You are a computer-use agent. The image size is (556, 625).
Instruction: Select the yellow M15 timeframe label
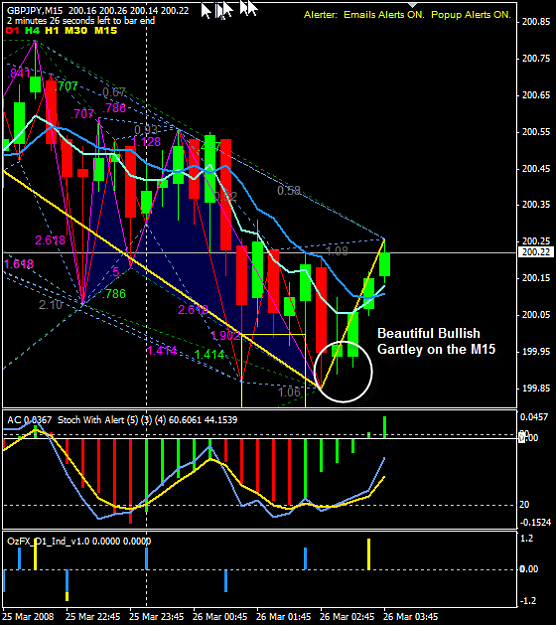tap(105, 30)
